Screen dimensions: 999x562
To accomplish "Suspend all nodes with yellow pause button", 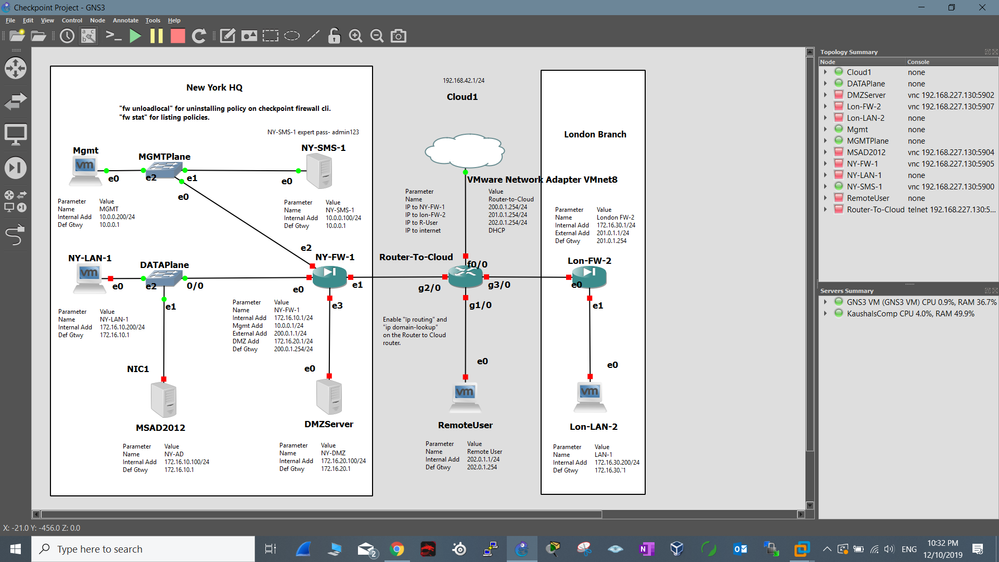I will (x=156, y=36).
